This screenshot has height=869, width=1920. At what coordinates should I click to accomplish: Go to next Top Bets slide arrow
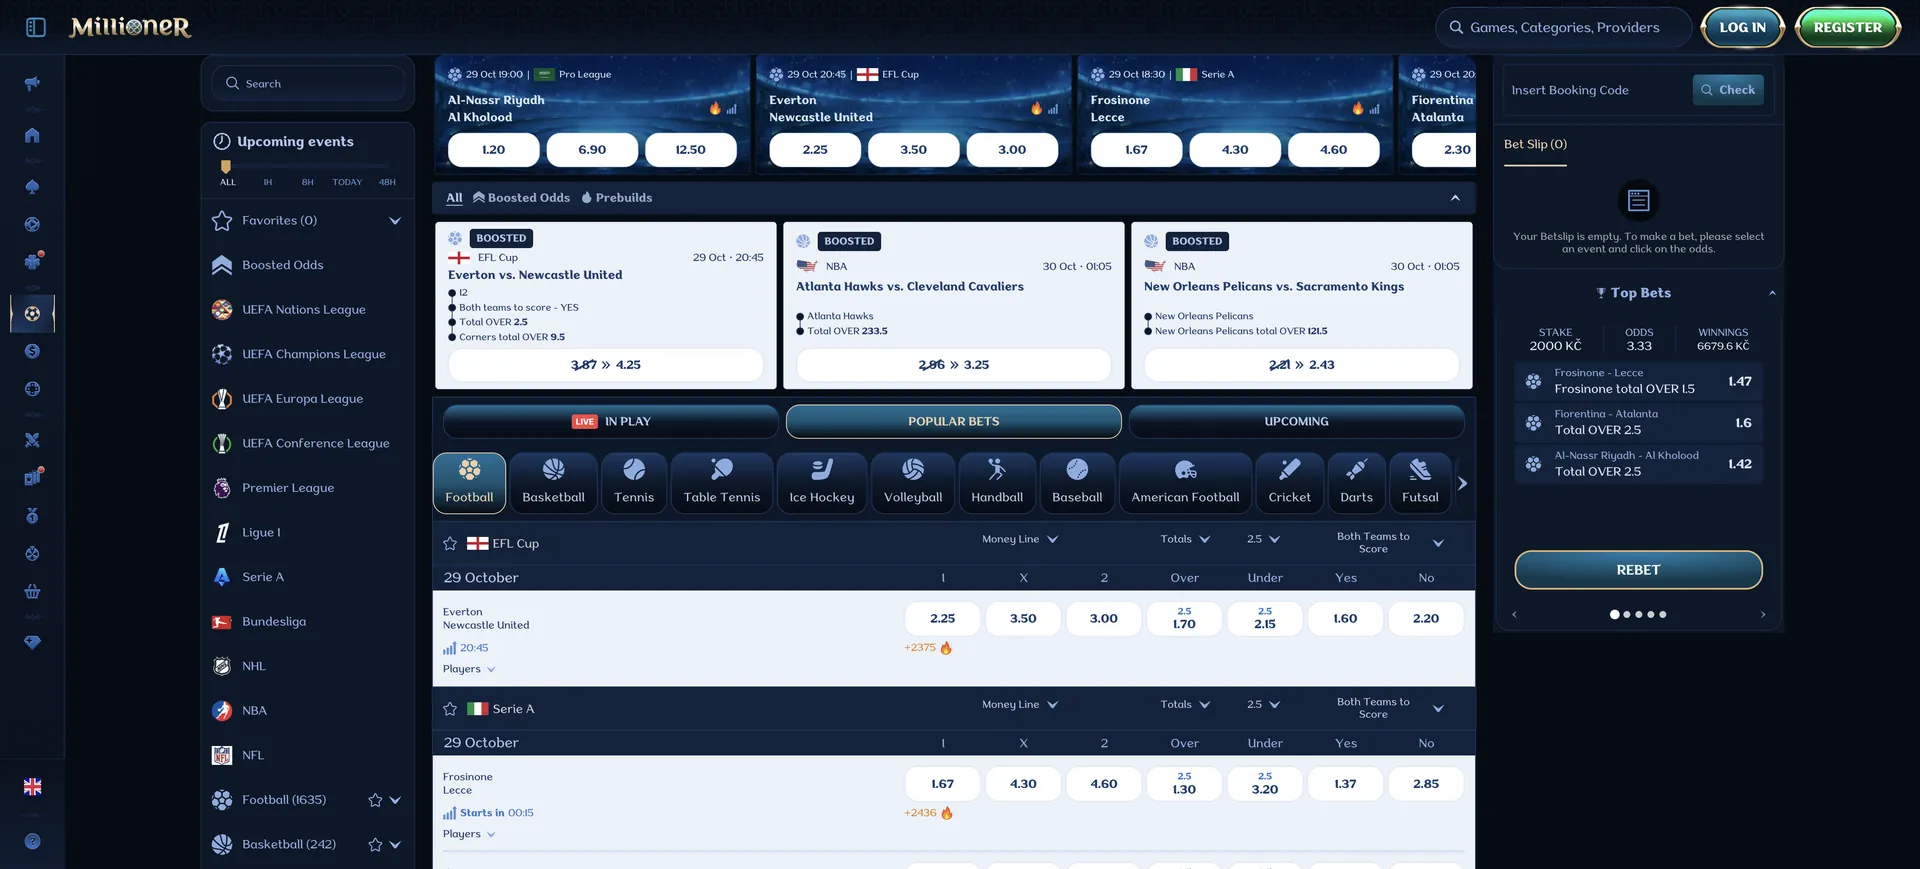[x=1763, y=615]
